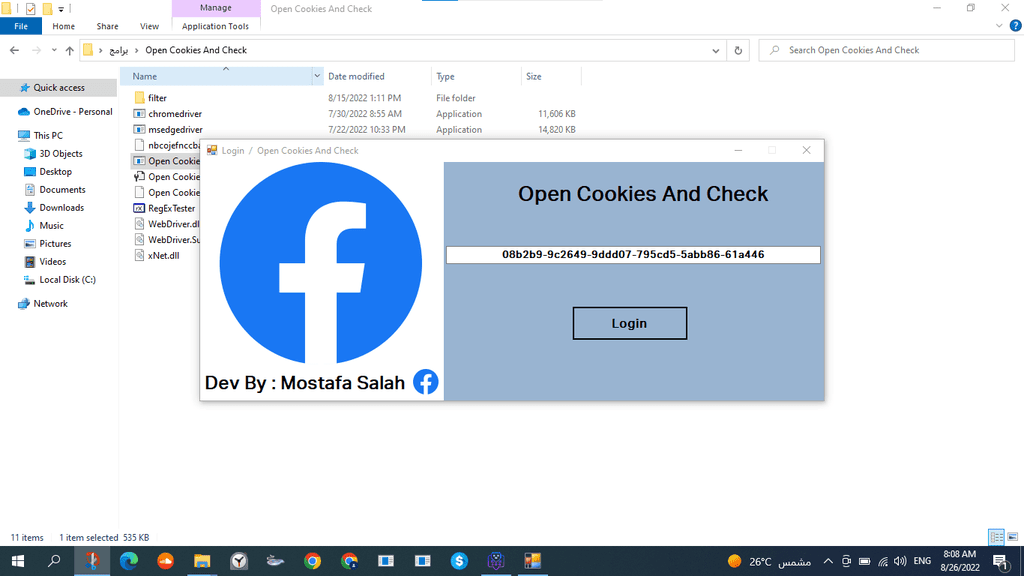Open Desktop folder in sidebar
The height and width of the screenshot is (576, 1024).
coord(56,172)
